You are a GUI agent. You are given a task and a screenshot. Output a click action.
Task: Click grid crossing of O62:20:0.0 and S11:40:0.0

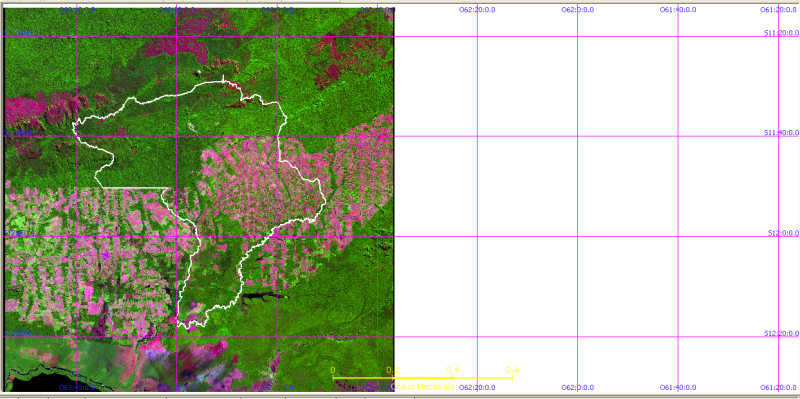[478, 136]
